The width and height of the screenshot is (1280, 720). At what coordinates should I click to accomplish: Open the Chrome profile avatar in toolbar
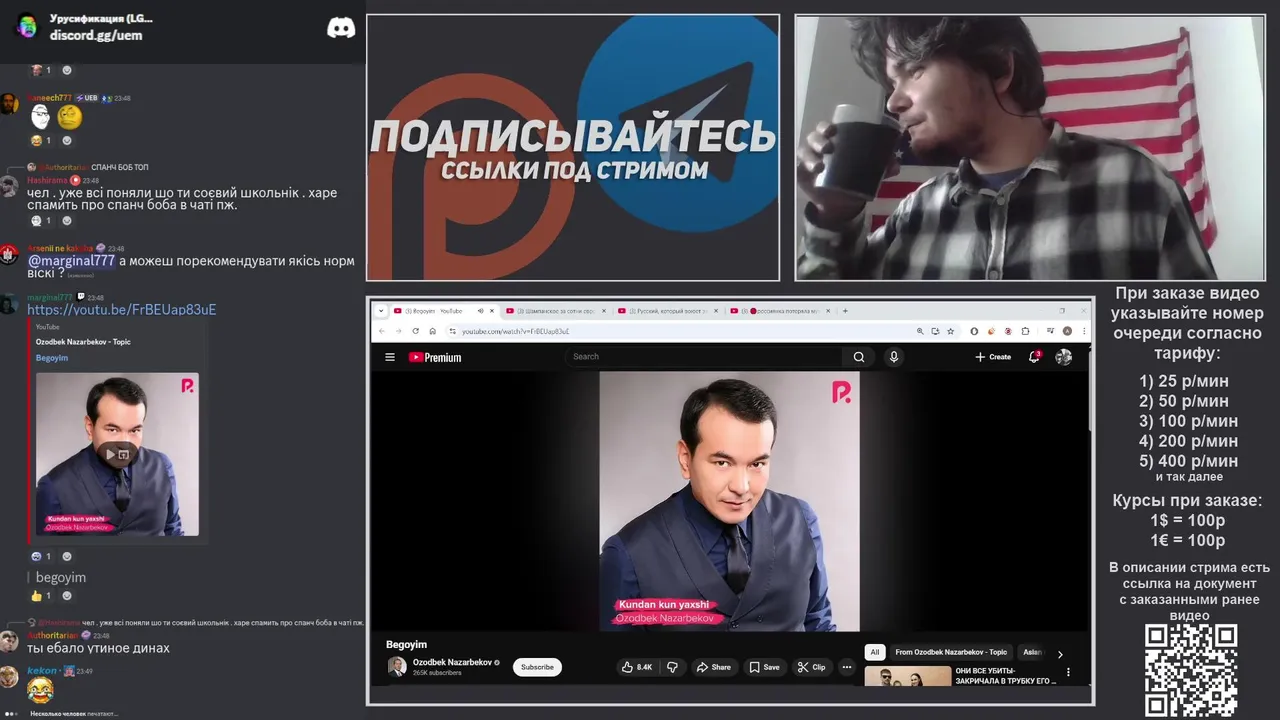click(1067, 331)
